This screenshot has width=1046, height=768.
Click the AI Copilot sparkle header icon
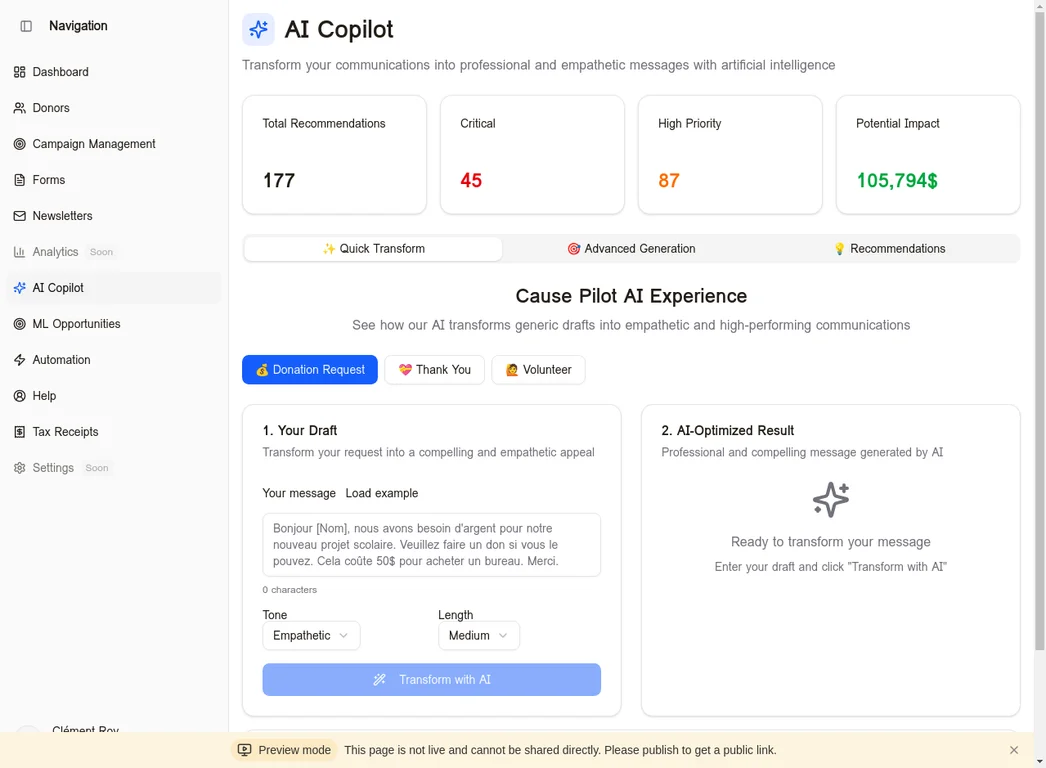click(258, 29)
